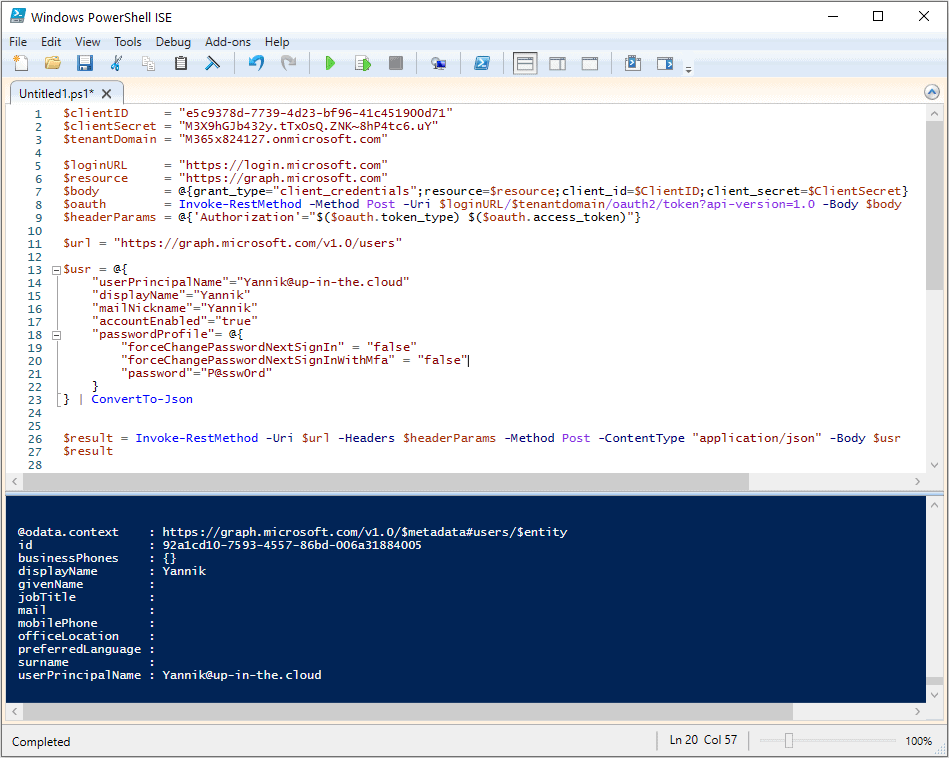Collapse the $usr hashtable block at line 13
This screenshot has width=949, height=758.
coord(56,270)
